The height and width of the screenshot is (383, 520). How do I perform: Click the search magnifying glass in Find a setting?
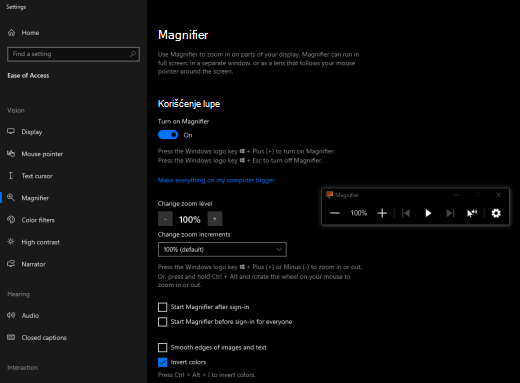click(x=133, y=54)
